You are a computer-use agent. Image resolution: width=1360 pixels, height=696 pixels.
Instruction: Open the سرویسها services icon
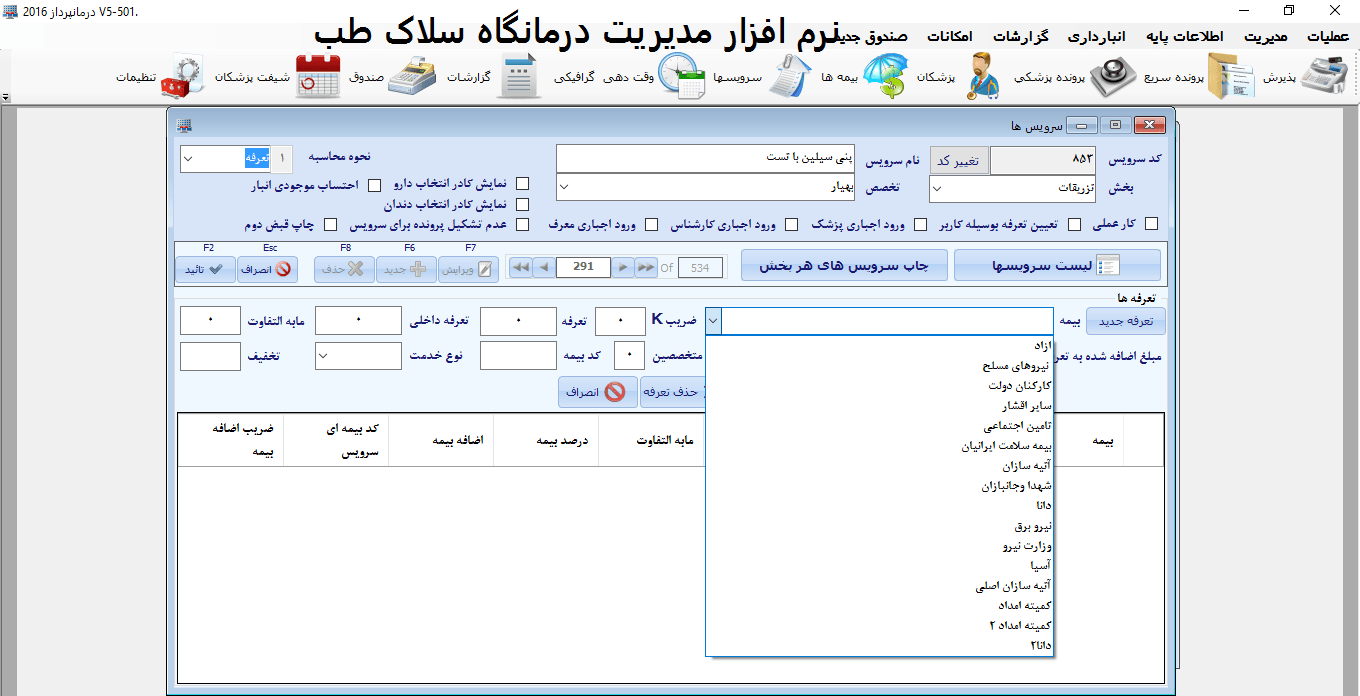[792, 77]
